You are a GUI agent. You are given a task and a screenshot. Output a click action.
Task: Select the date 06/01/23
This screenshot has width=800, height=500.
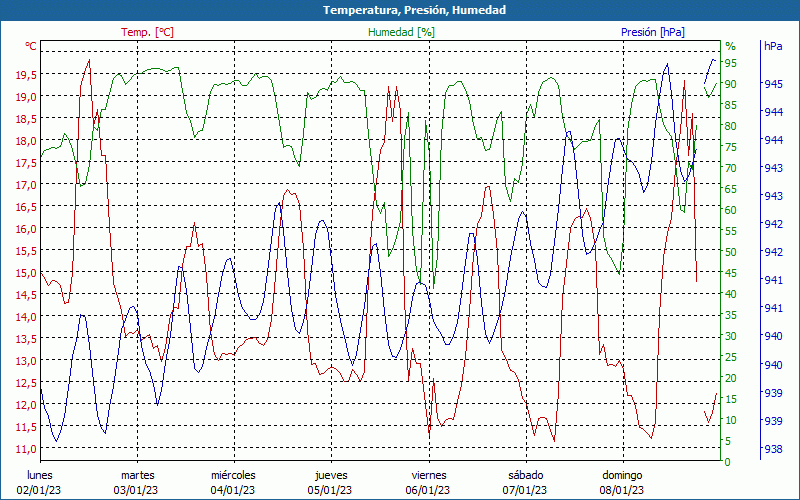coord(428,490)
